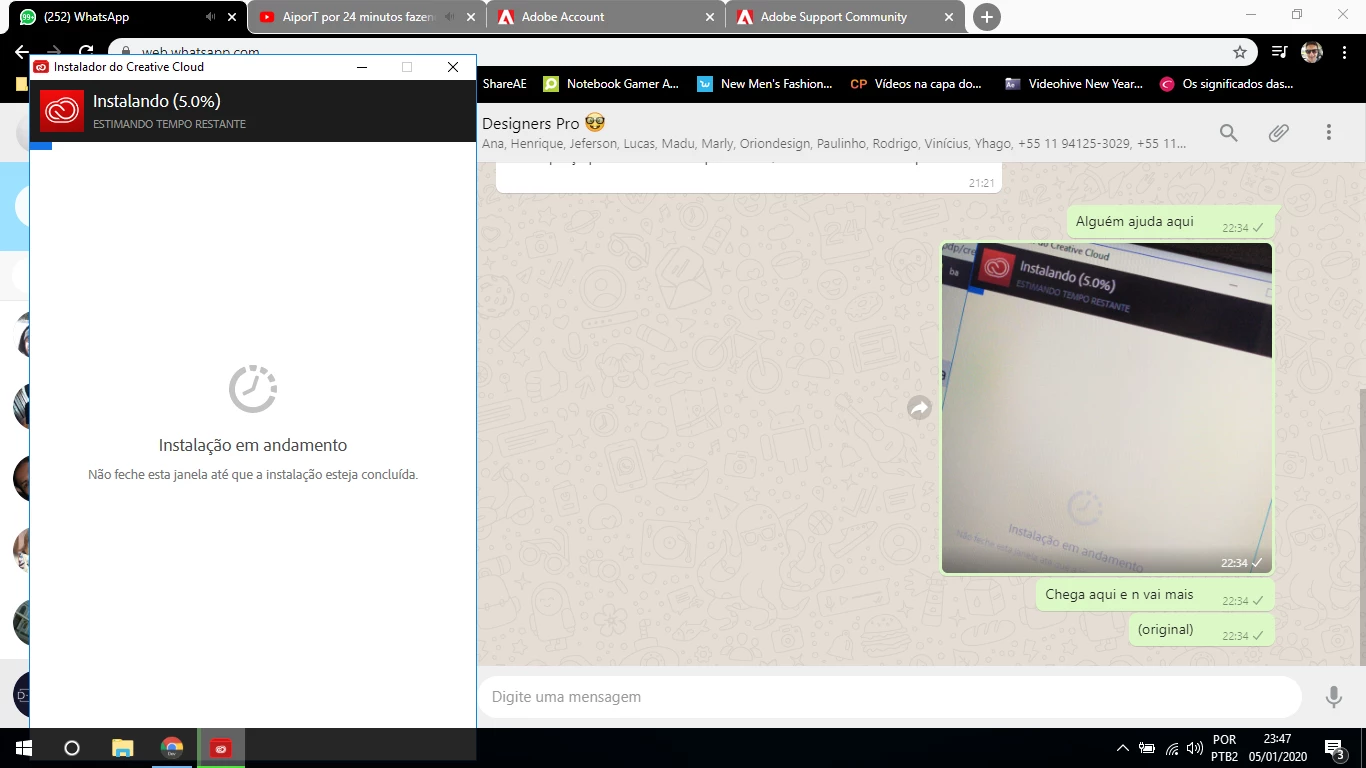Open the shared installer photo thumbnail
Viewport: 1366px width, 768px height.
click(x=1107, y=408)
